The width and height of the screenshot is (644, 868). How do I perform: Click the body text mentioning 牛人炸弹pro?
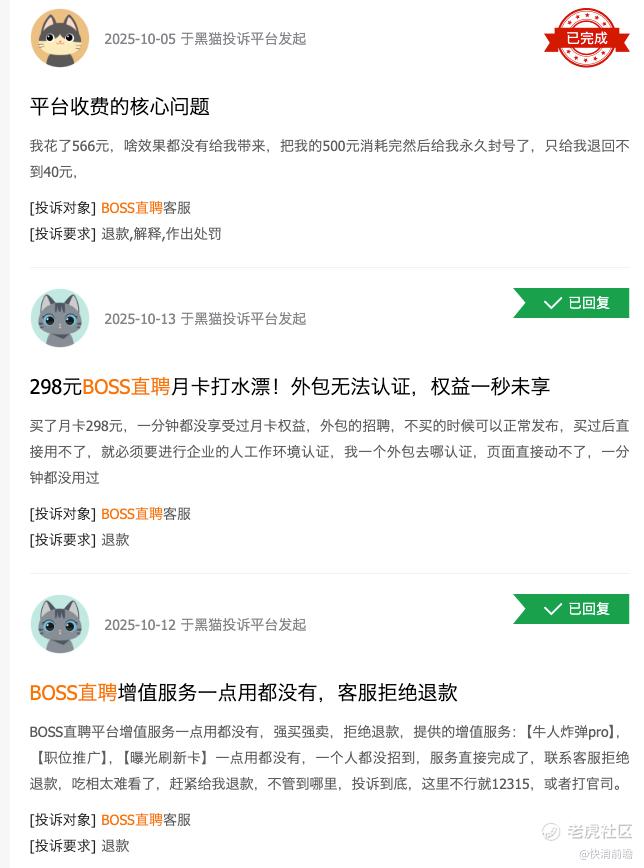point(329,758)
